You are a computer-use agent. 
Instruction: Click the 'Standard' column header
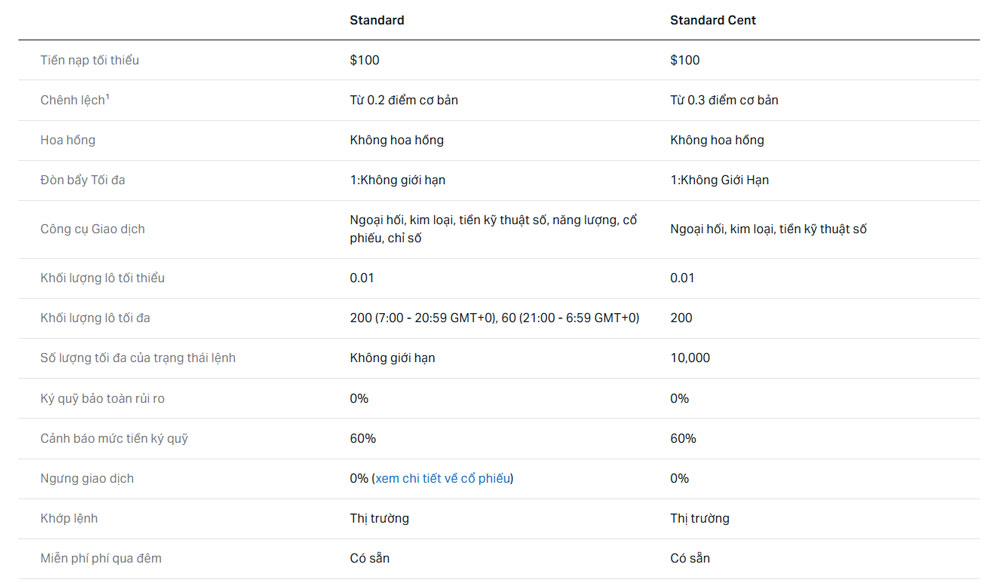pyautogui.click(x=377, y=20)
